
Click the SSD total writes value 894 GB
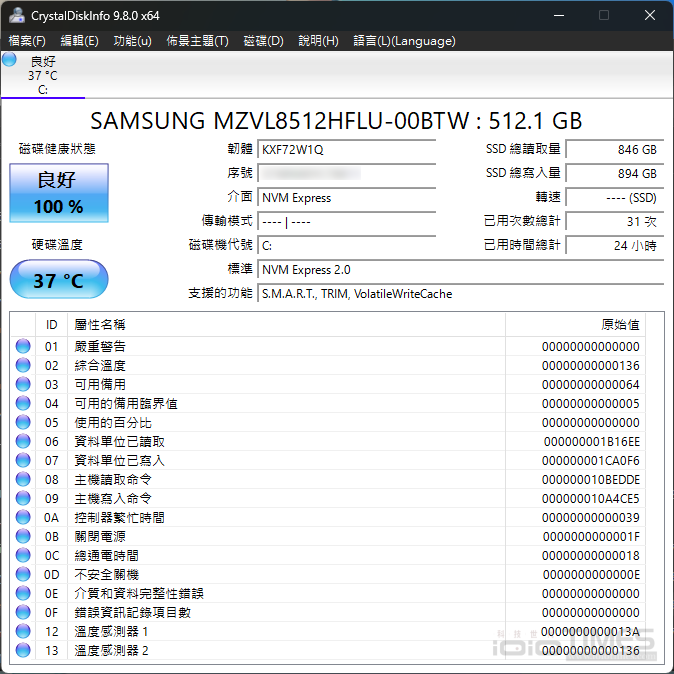(x=615, y=174)
